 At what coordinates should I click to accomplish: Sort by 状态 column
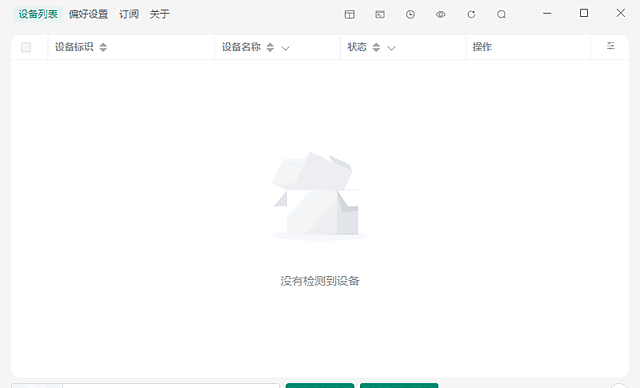(376, 47)
